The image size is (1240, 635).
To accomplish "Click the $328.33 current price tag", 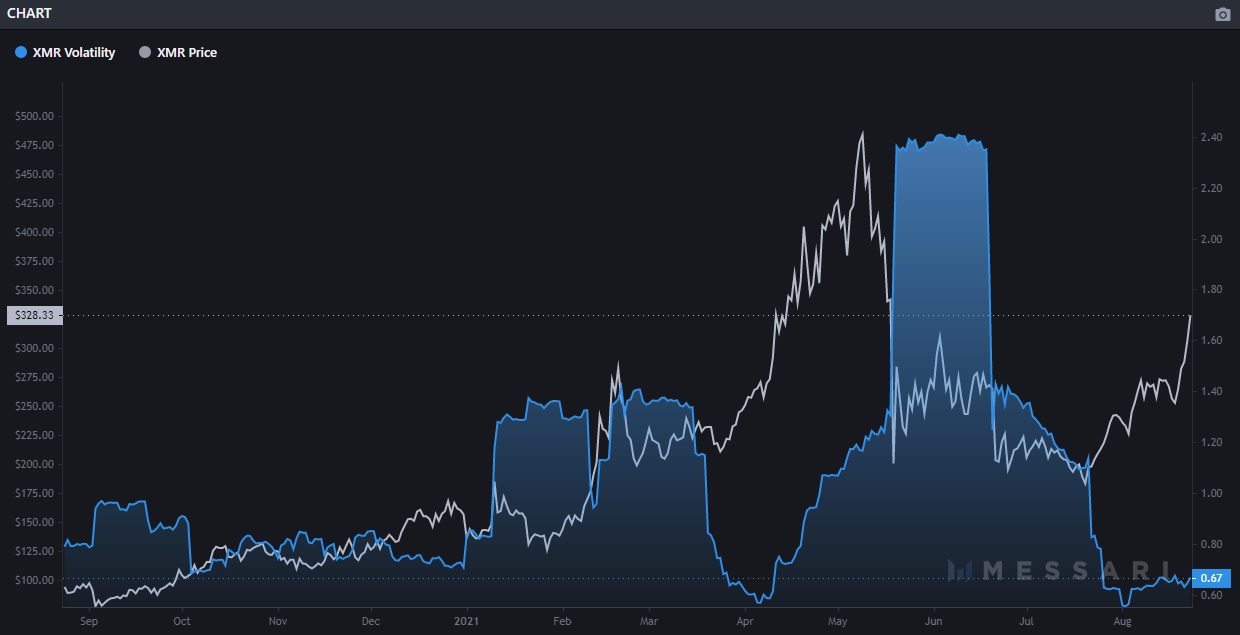I will click(x=35, y=315).
